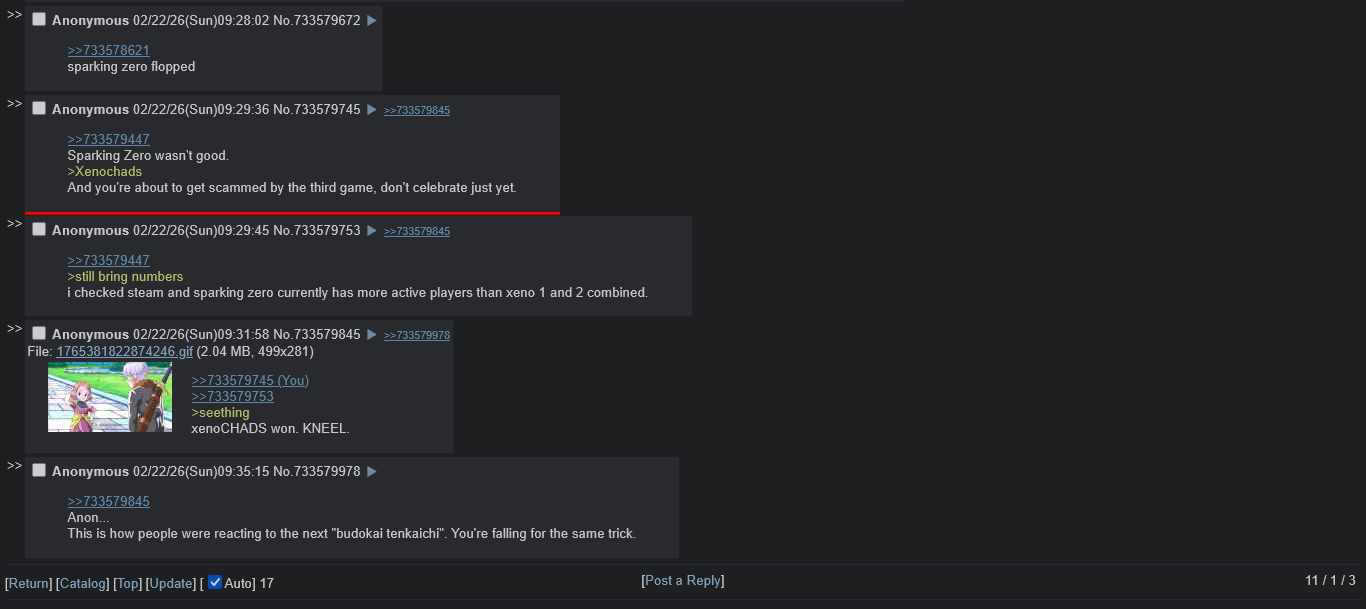The image size is (1366, 609).
Task: Select checkbox on post No.733579845
Action: tap(39, 333)
